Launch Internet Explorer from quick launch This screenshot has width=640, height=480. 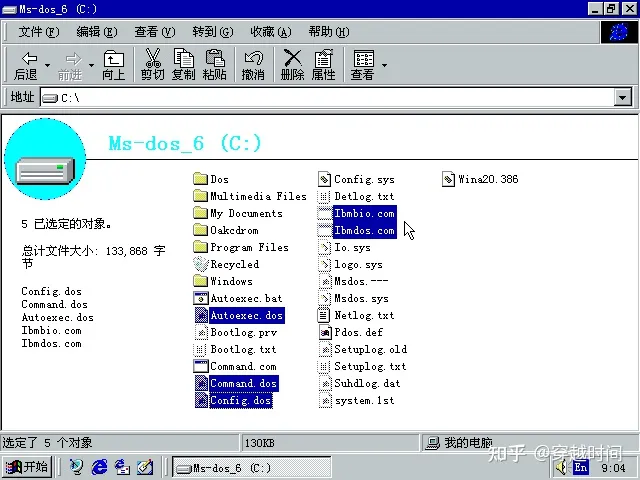[x=99, y=467]
